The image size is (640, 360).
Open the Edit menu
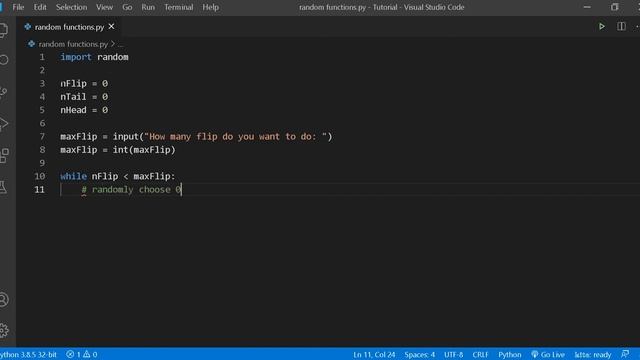[40, 7]
